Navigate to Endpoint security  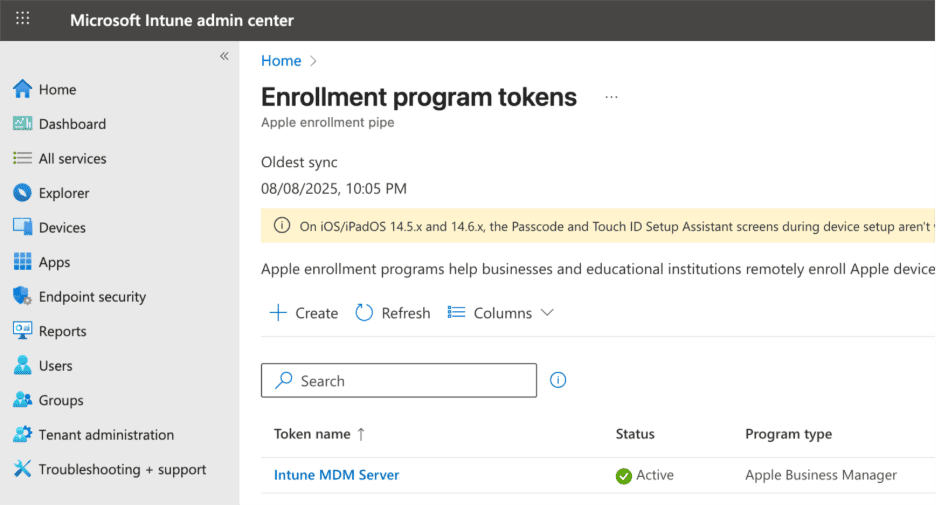click(92, 297)
